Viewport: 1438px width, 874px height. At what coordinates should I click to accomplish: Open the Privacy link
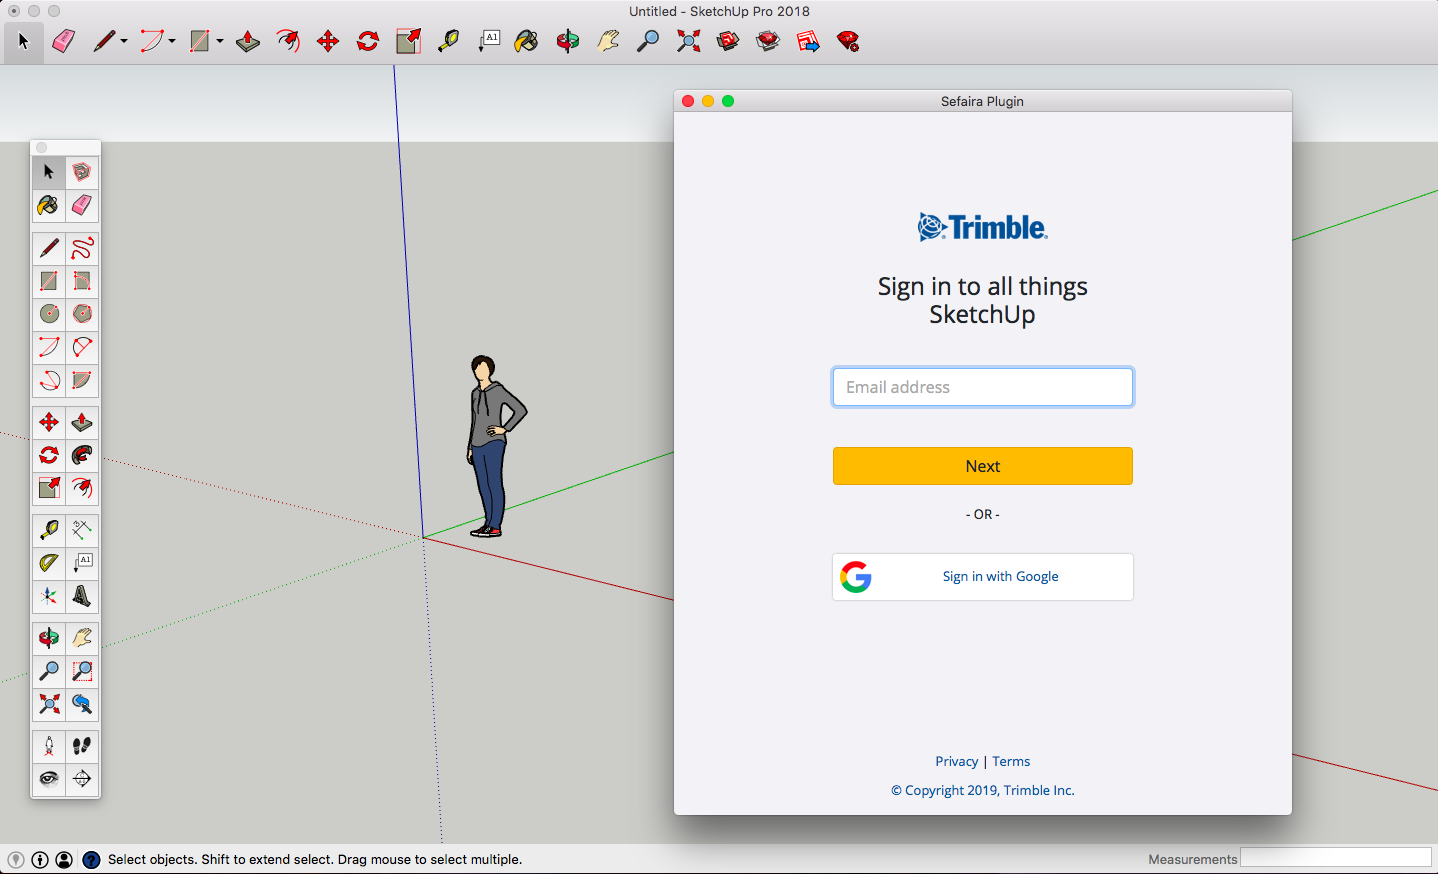point(957,761)
